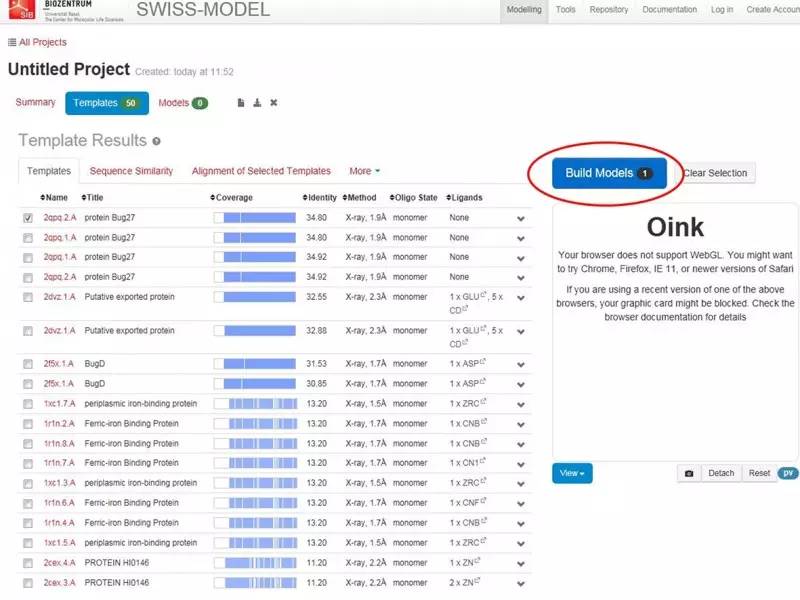Click the coverage bar of BugD 31.53 row
This screenshot has height=600, width=800.
tap(255, 364)
